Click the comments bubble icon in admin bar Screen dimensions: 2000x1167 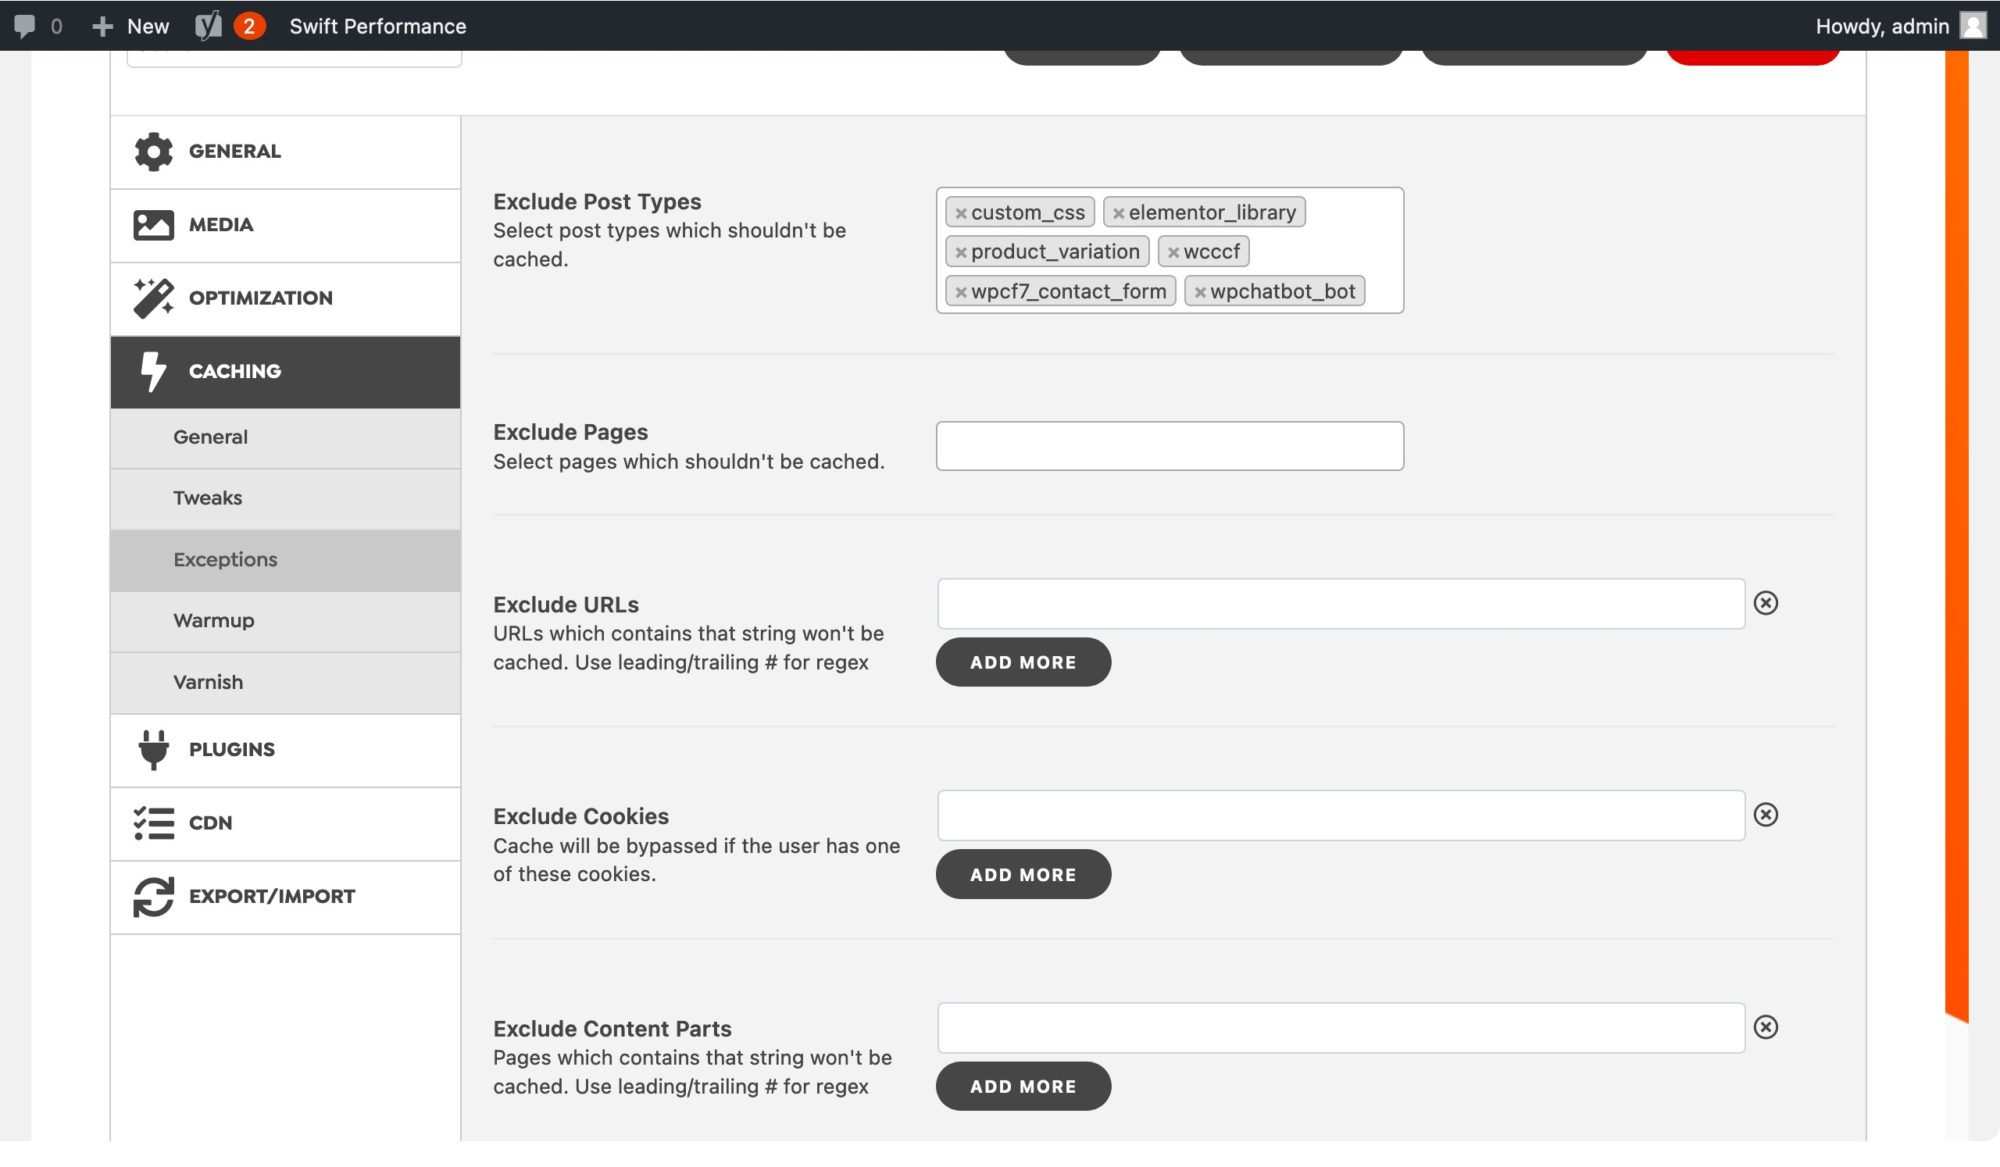24,26
